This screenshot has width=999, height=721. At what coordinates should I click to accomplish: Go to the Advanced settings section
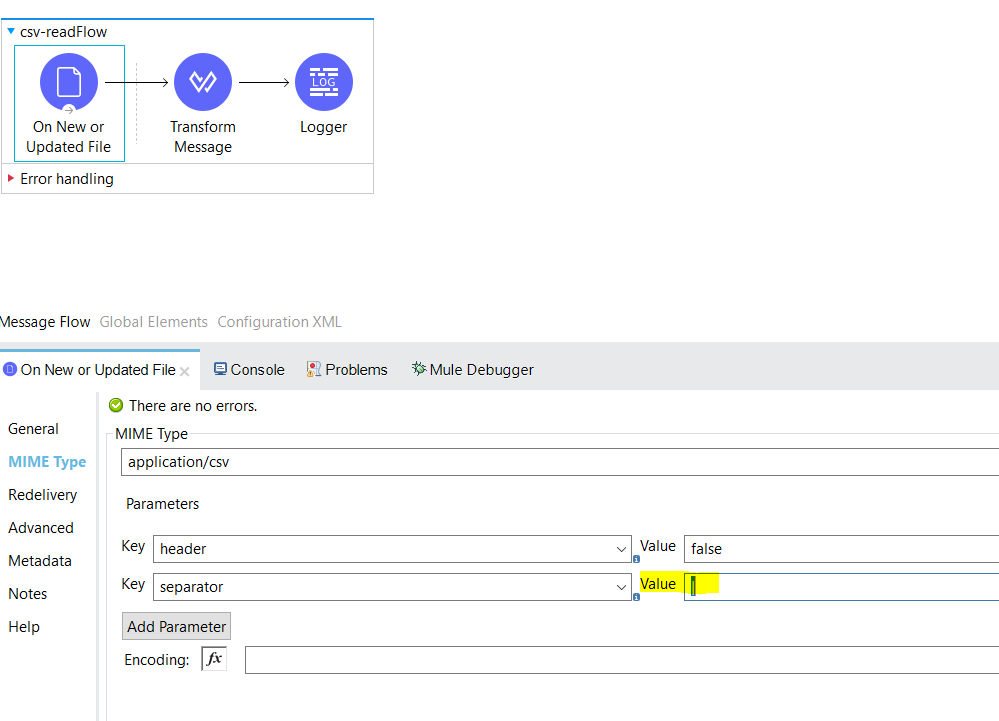[x=41, y=528]
